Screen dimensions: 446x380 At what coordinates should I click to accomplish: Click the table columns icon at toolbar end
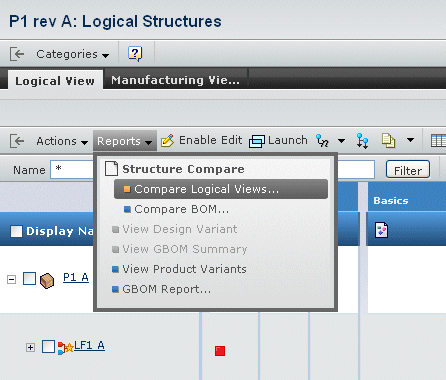click(x=438, y=141)
